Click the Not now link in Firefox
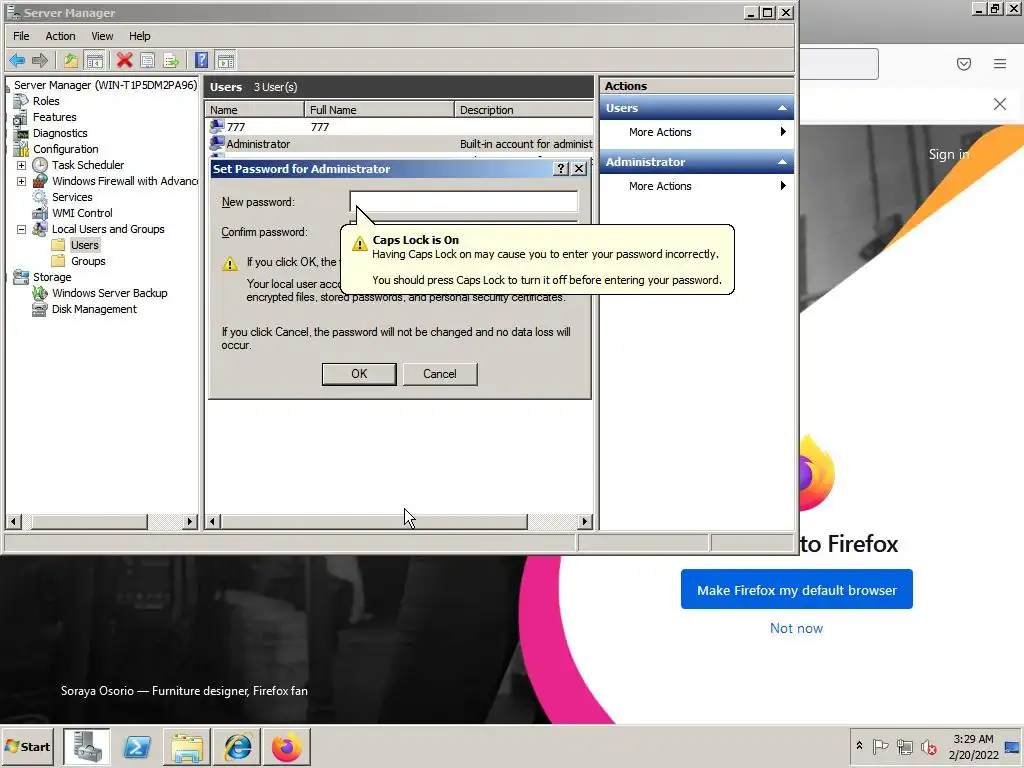Viewport: 1024px width, 768px height. [796, 628]
